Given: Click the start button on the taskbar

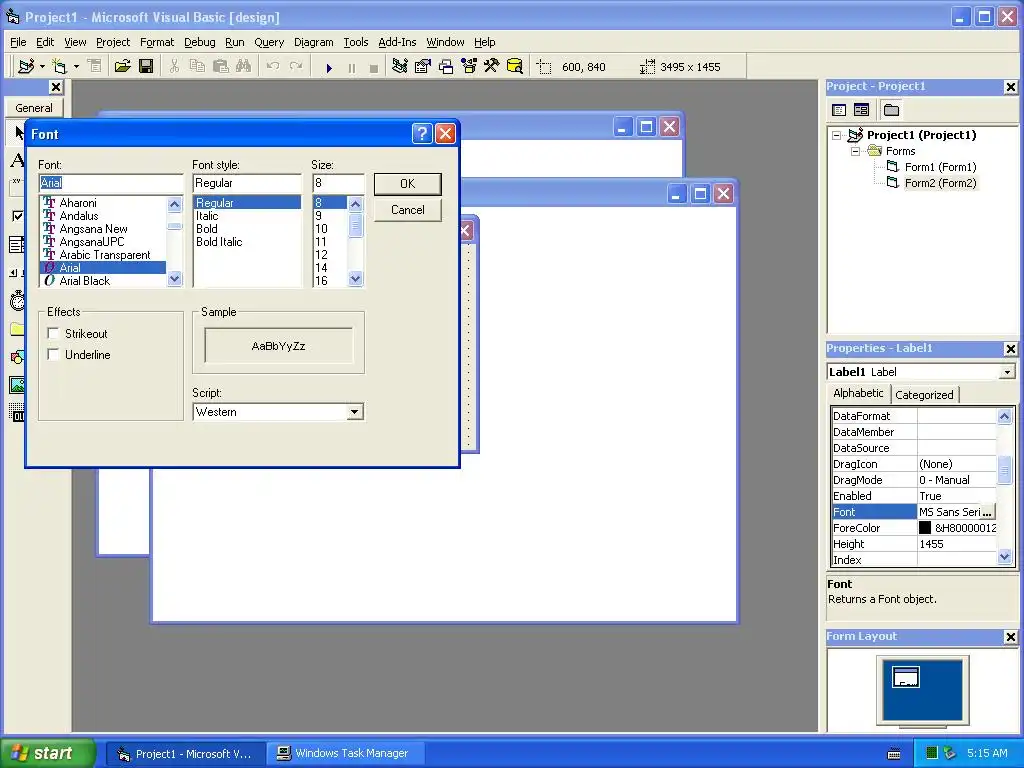Looking at the screenshot, I should point(48,753).
